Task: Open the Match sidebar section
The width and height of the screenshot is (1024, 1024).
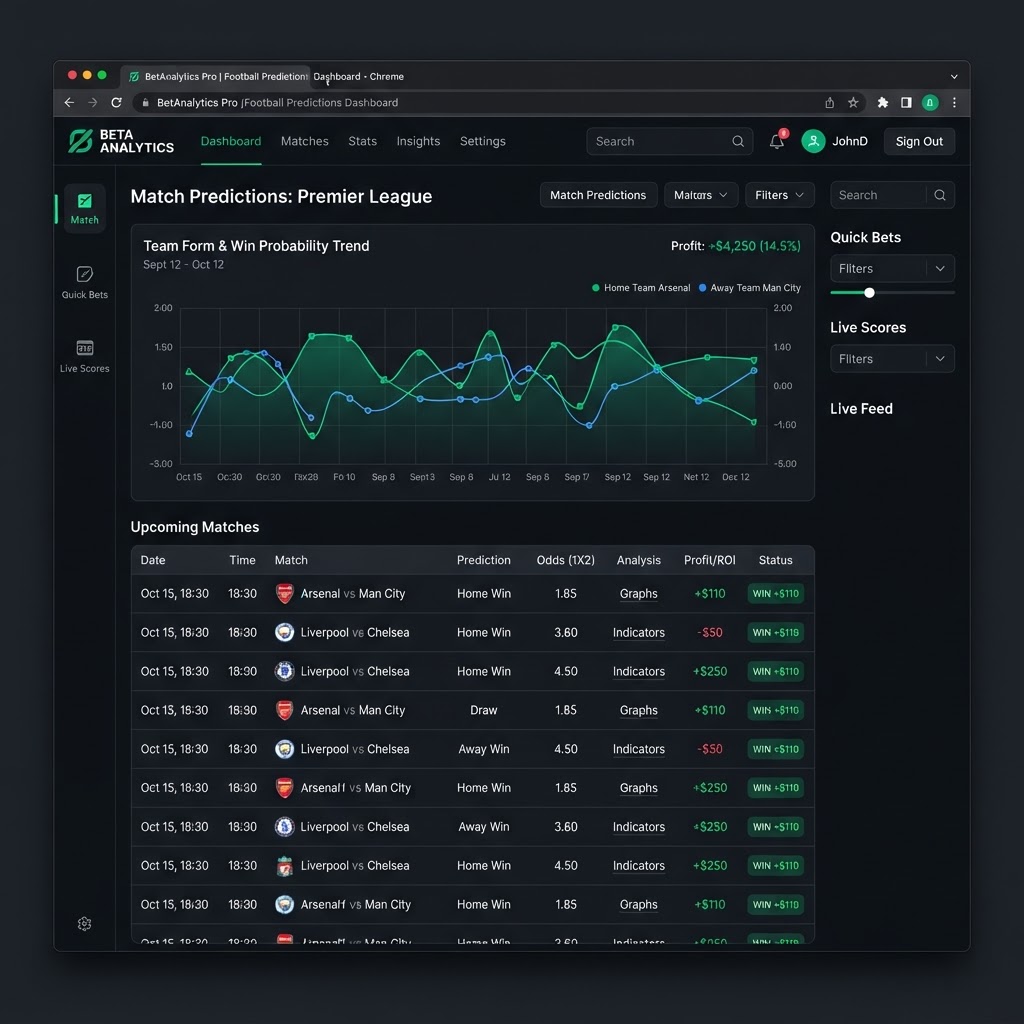Action: 84,208
